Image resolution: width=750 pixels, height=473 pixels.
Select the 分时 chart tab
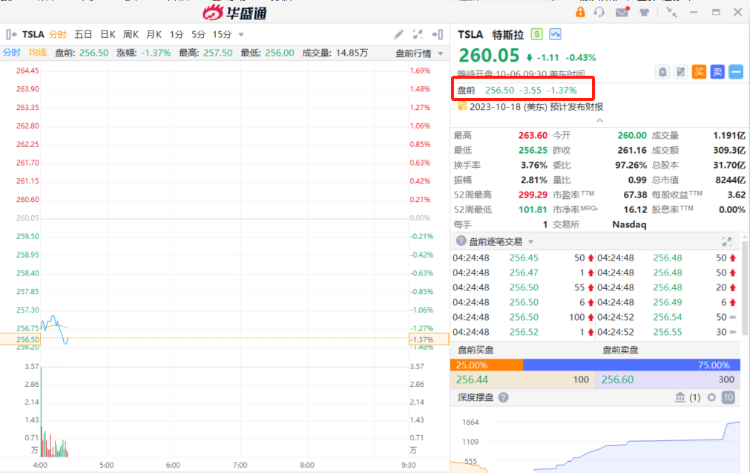[x=58, y=34]
